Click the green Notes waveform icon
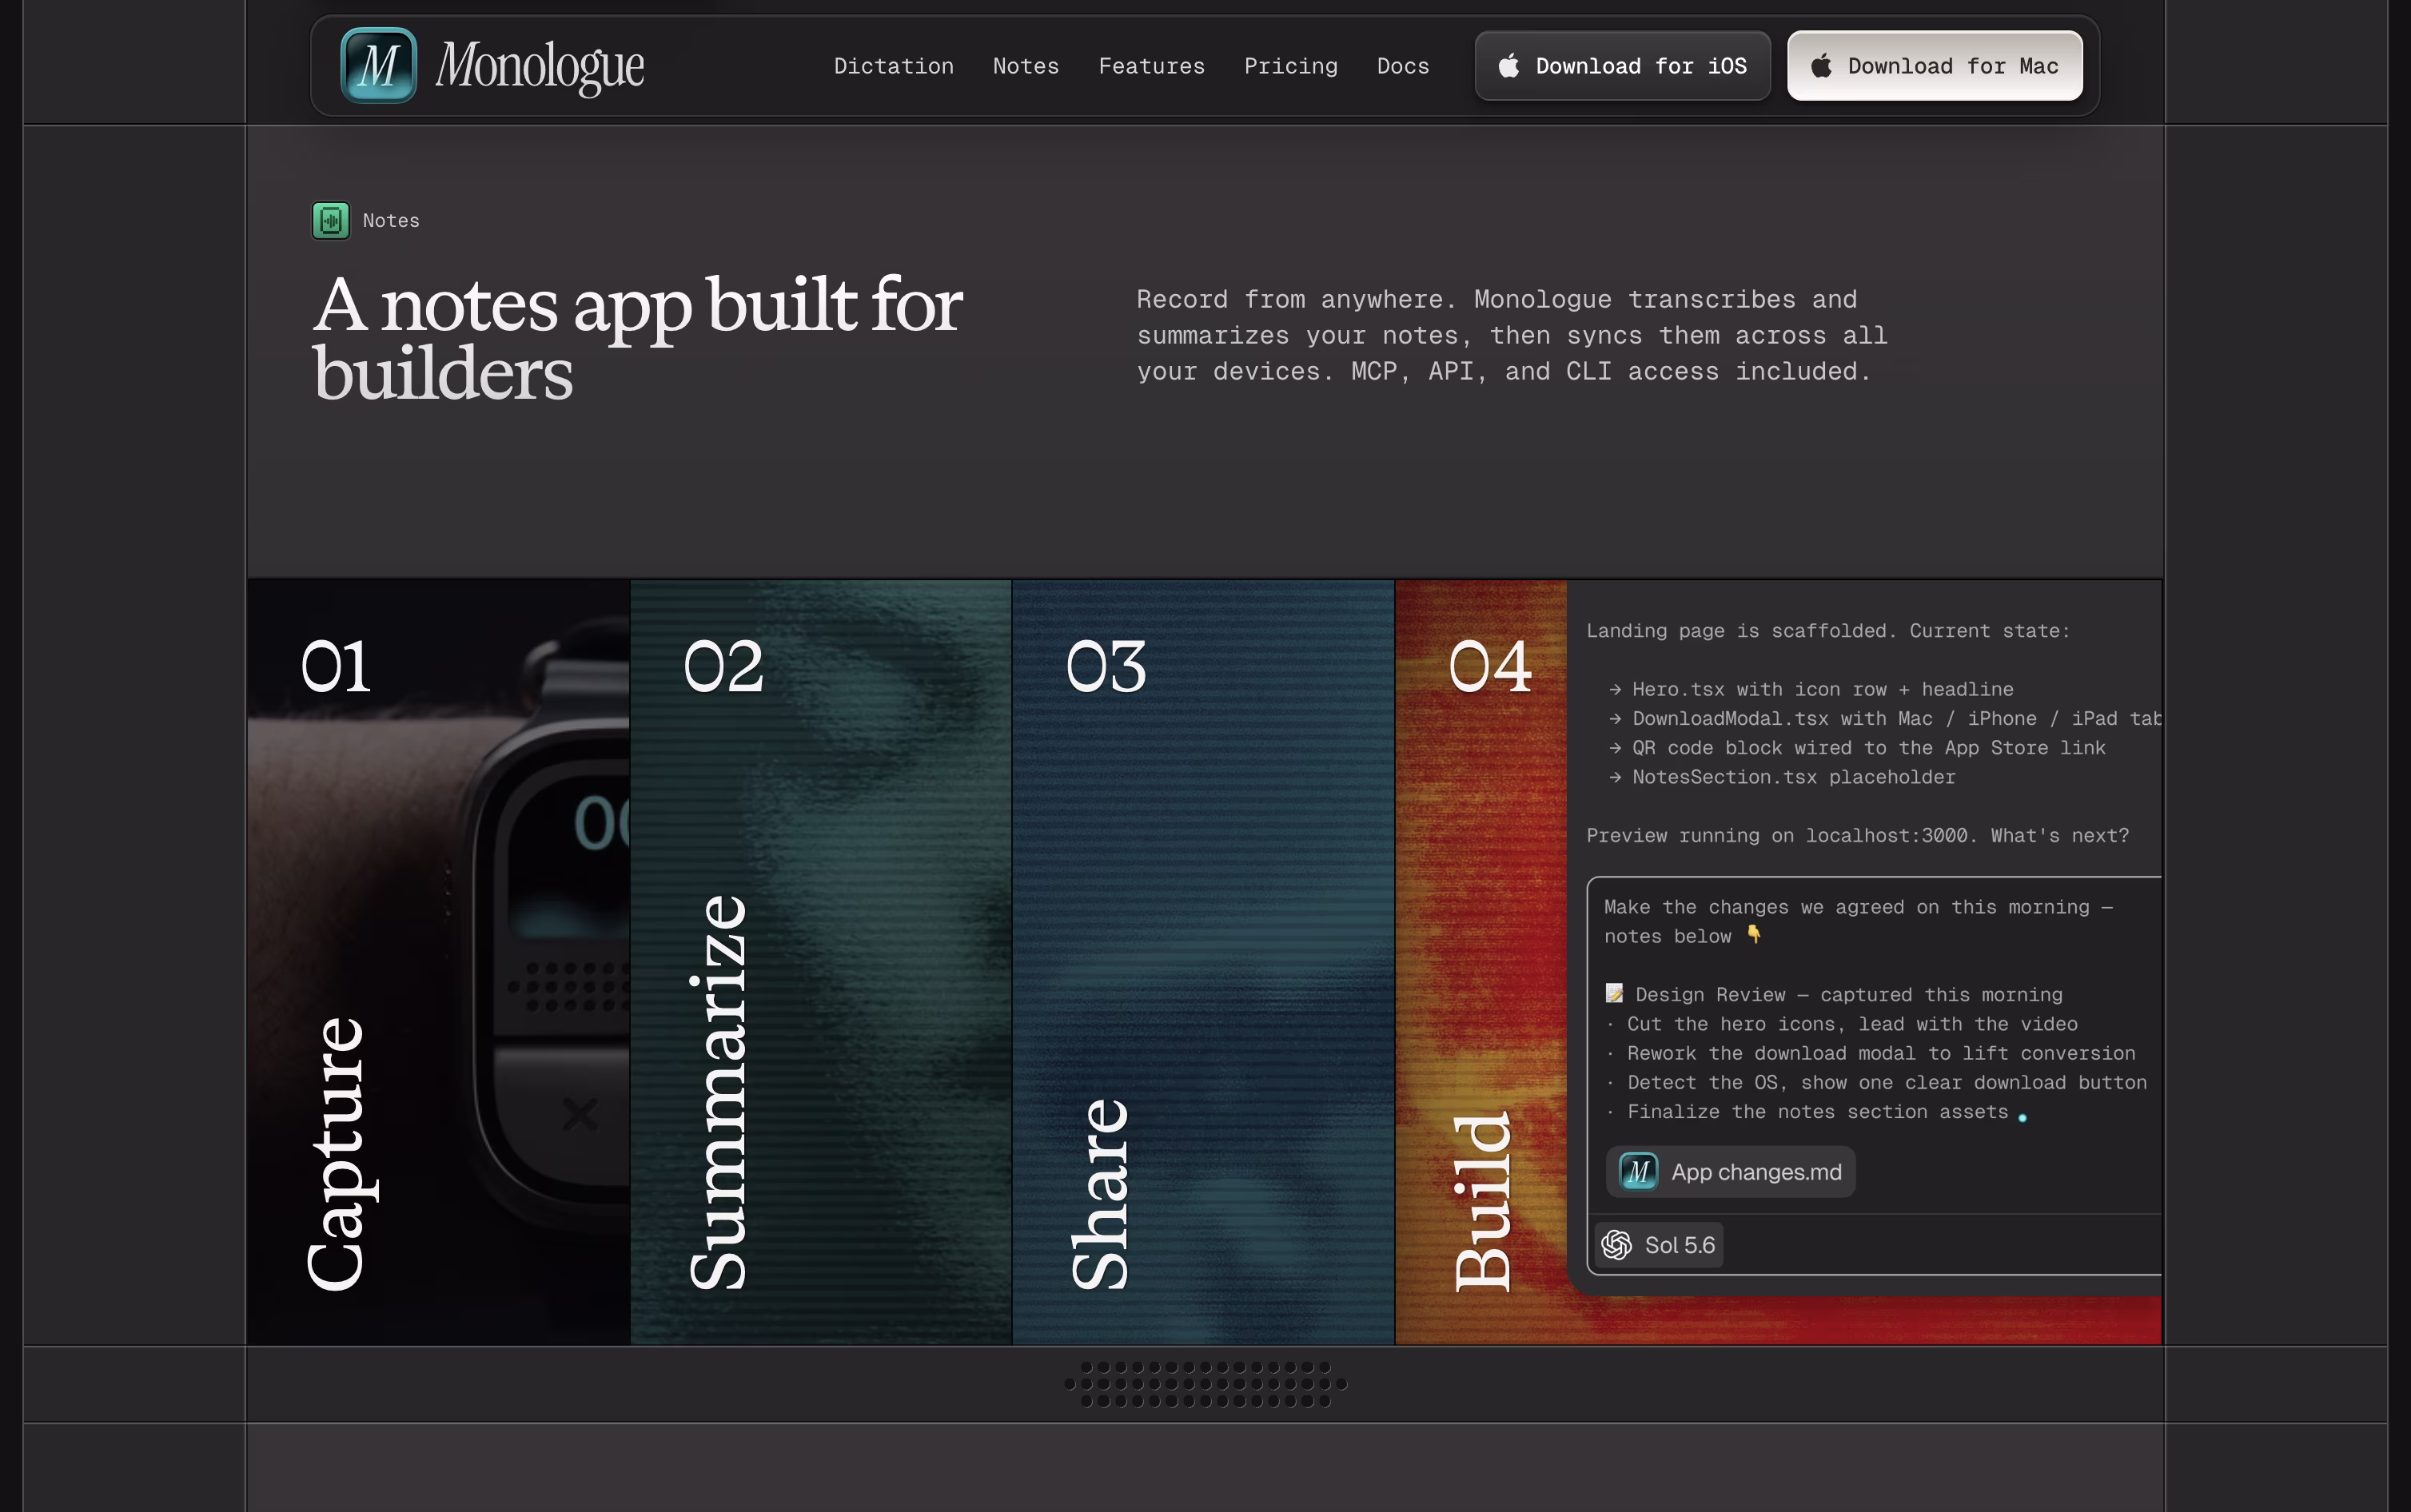This screenshot has height=1512, width=2411. 331,221
